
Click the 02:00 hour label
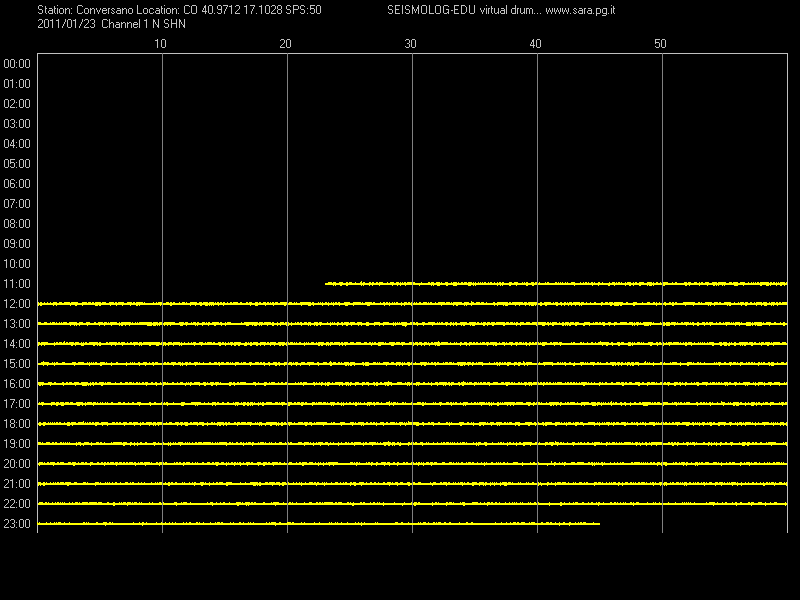(17, 104)
